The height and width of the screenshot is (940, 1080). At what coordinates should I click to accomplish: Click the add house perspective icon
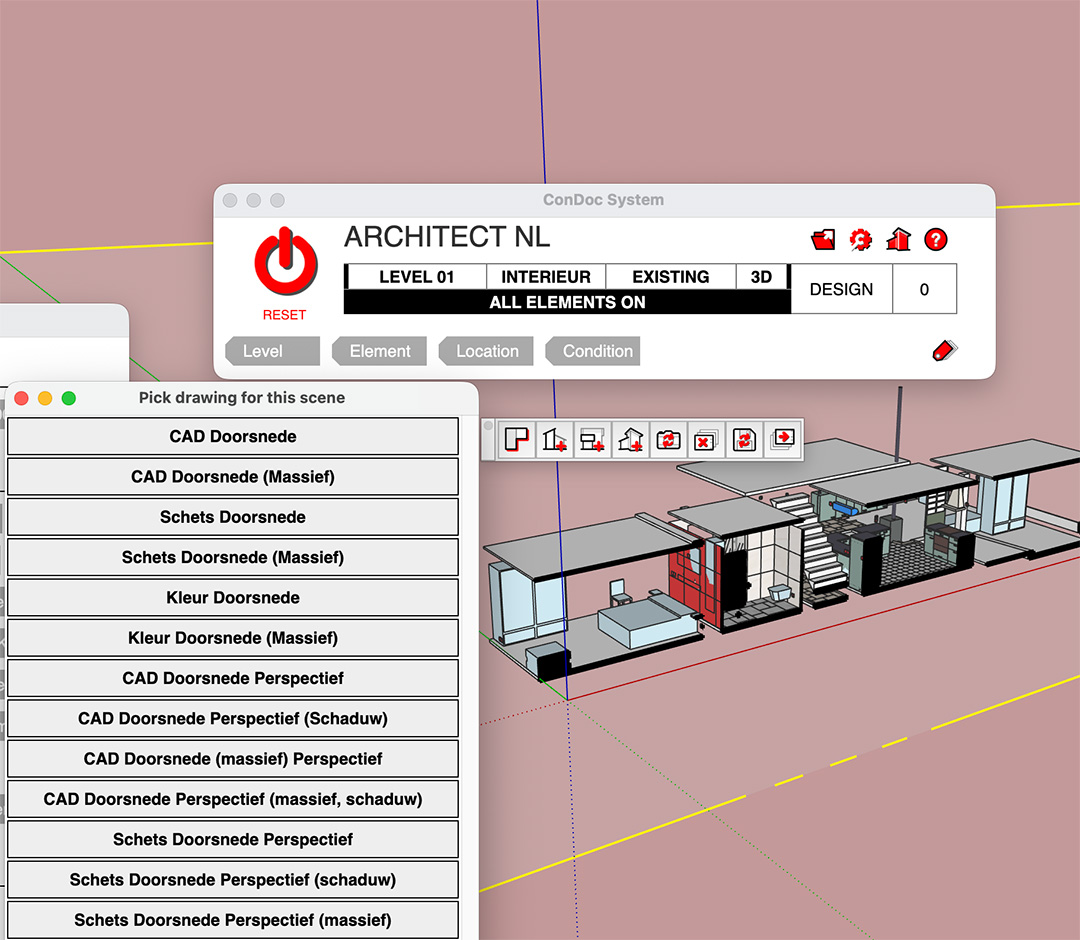(x=630, y=439)
